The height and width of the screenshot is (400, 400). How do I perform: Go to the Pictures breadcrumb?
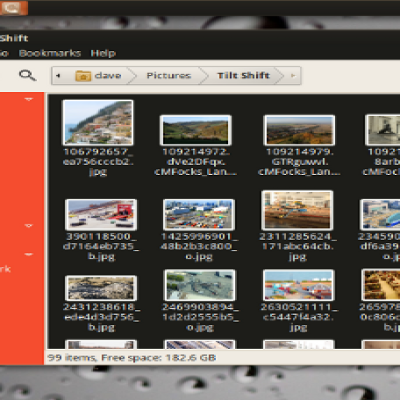click(x=169, y=76)
